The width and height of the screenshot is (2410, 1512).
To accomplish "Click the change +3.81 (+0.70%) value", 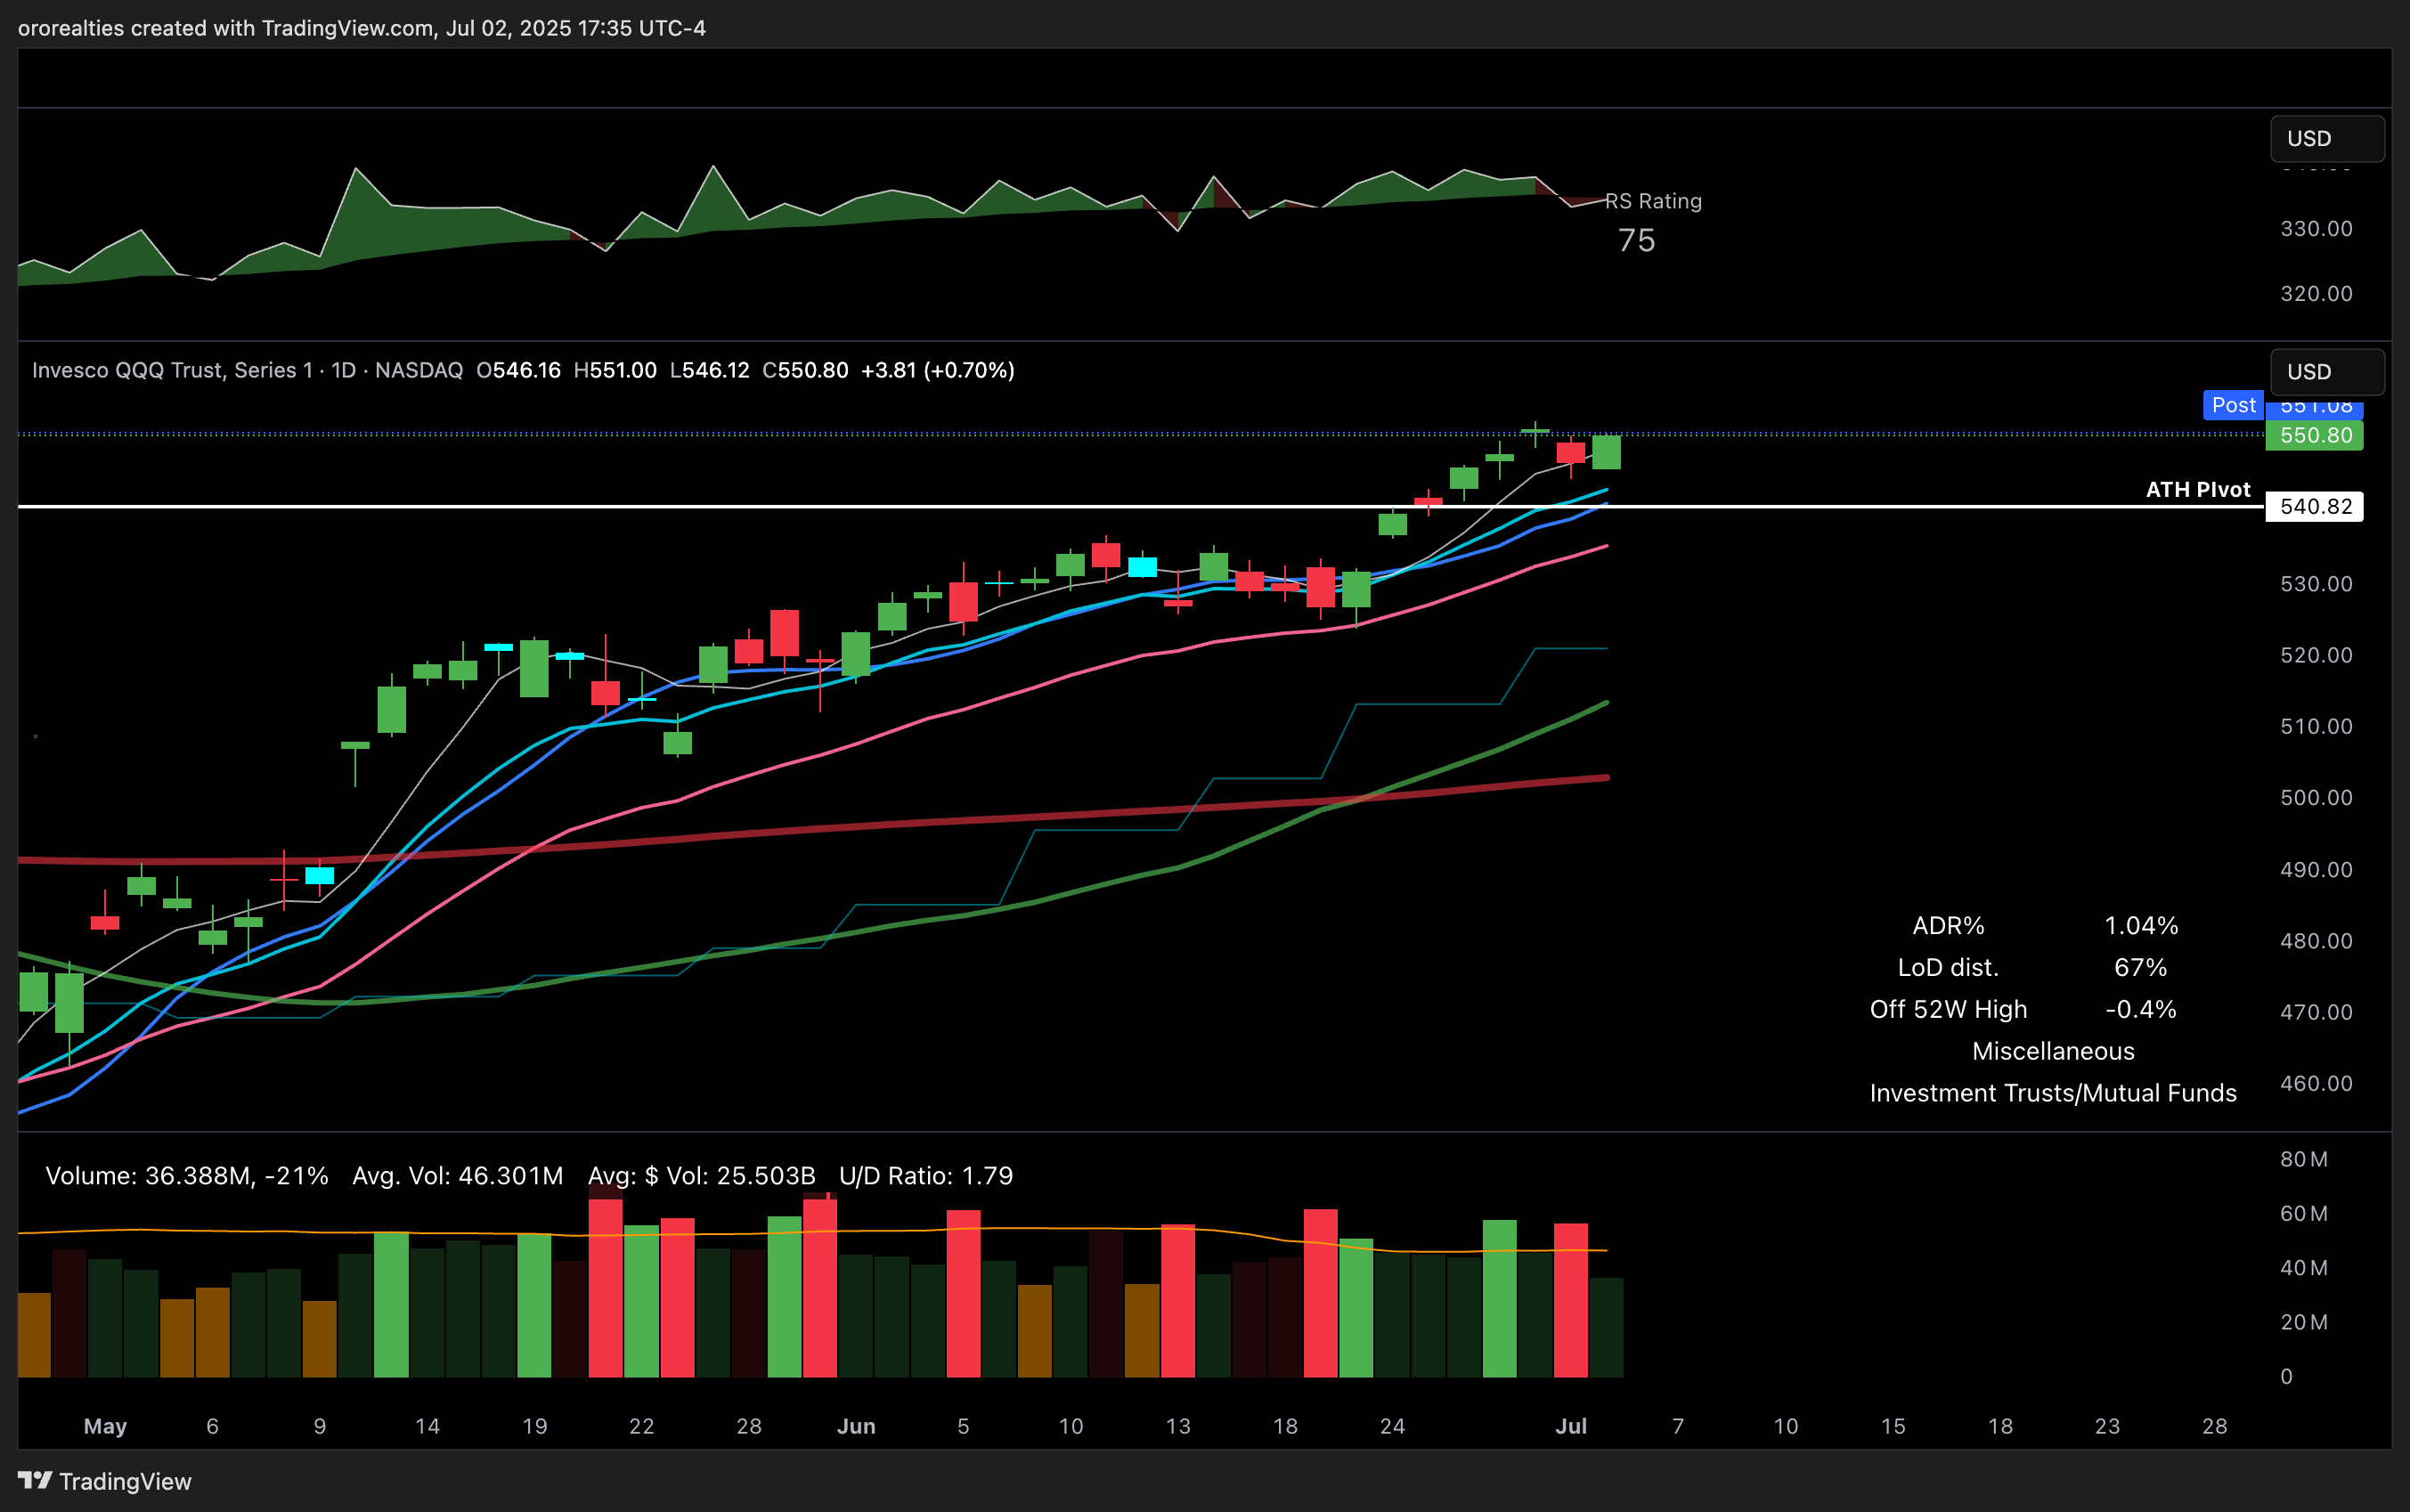I will point(938,371).
